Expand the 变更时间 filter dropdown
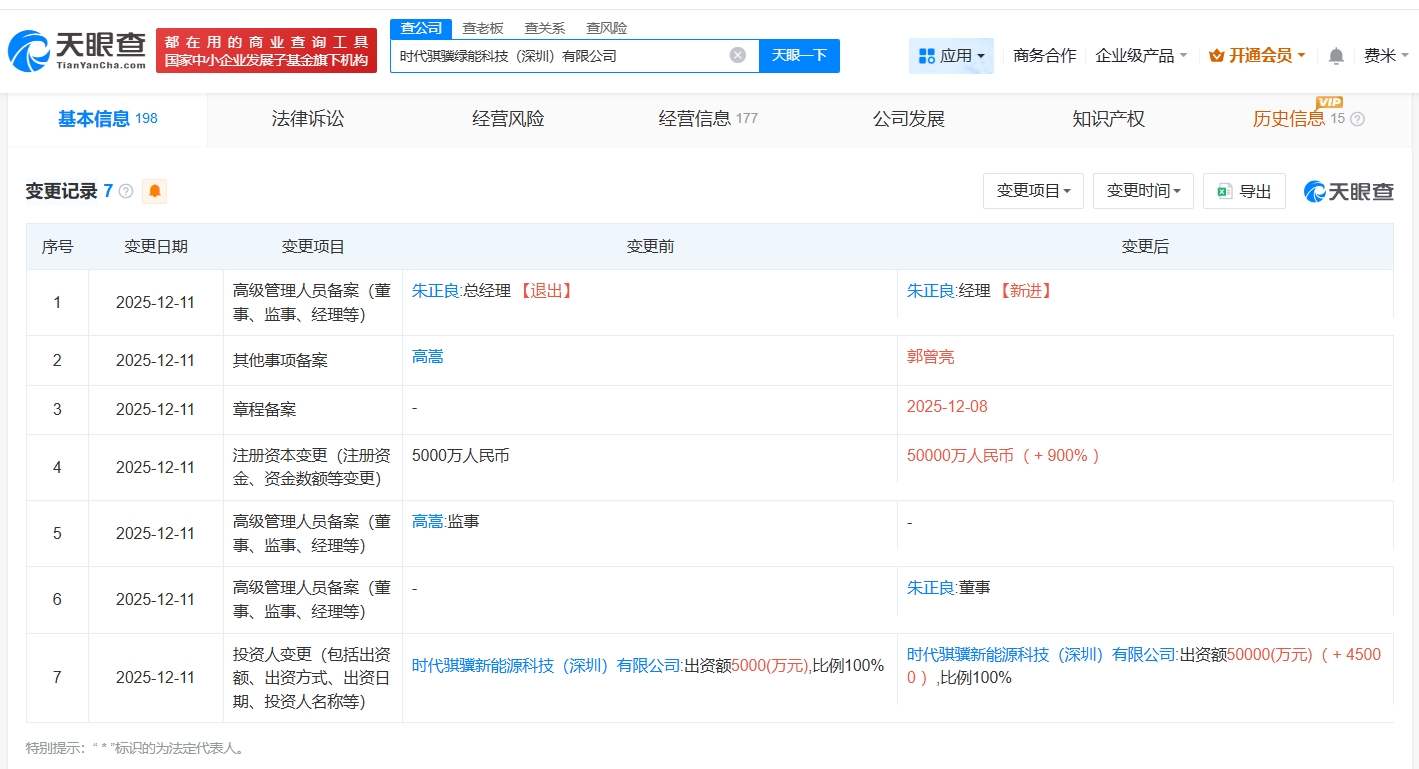Screen dimensions: 1419x769 [x=1143, y=191]
